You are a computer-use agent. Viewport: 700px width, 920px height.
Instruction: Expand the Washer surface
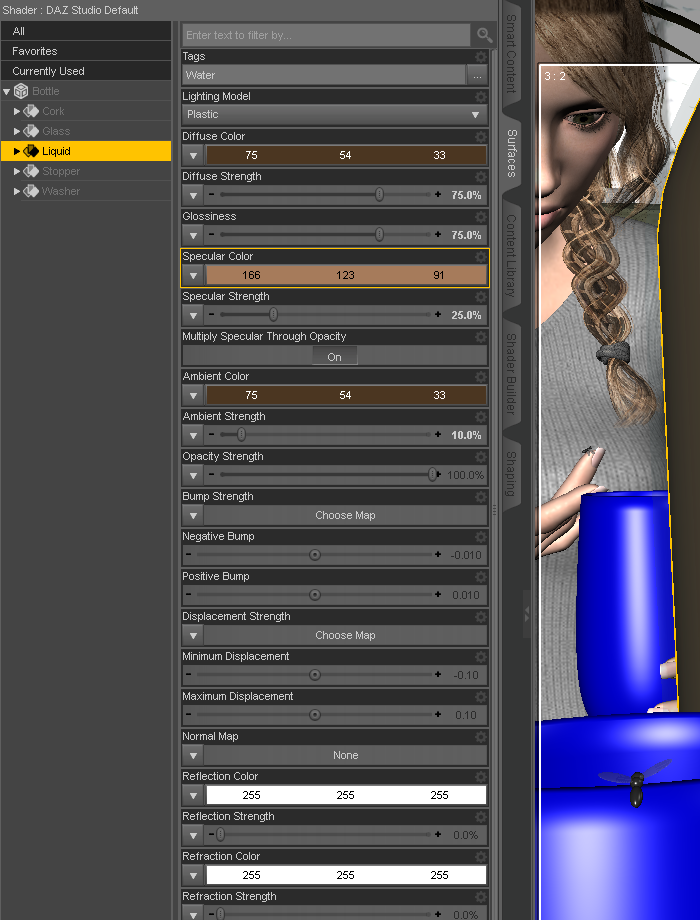tap(17, 191)
